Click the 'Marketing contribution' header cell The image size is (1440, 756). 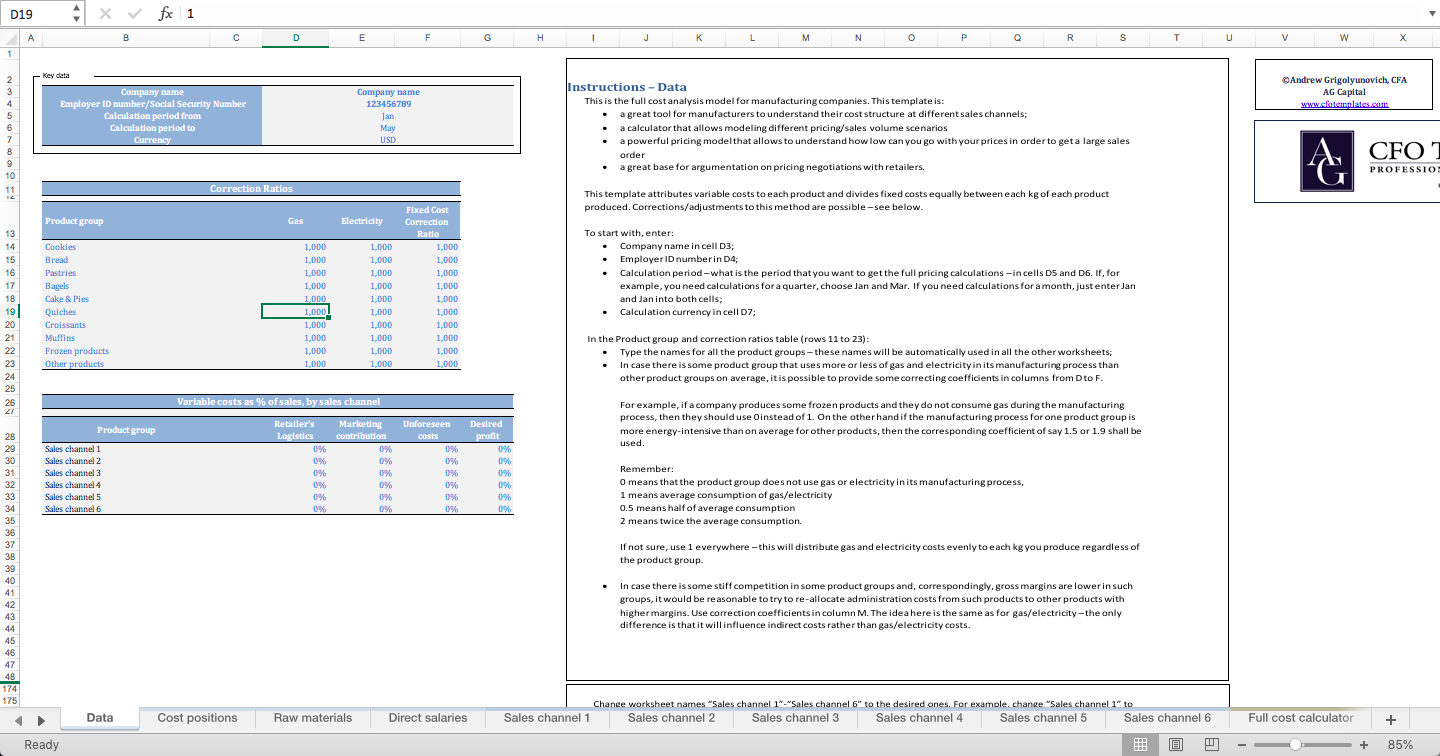click(361, 430)
